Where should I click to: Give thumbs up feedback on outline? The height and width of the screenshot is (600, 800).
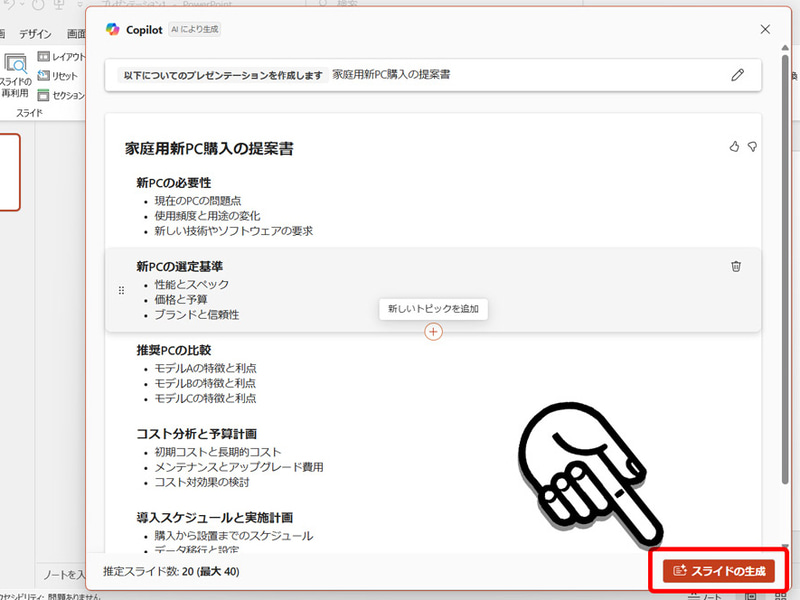tap(734, 147)
